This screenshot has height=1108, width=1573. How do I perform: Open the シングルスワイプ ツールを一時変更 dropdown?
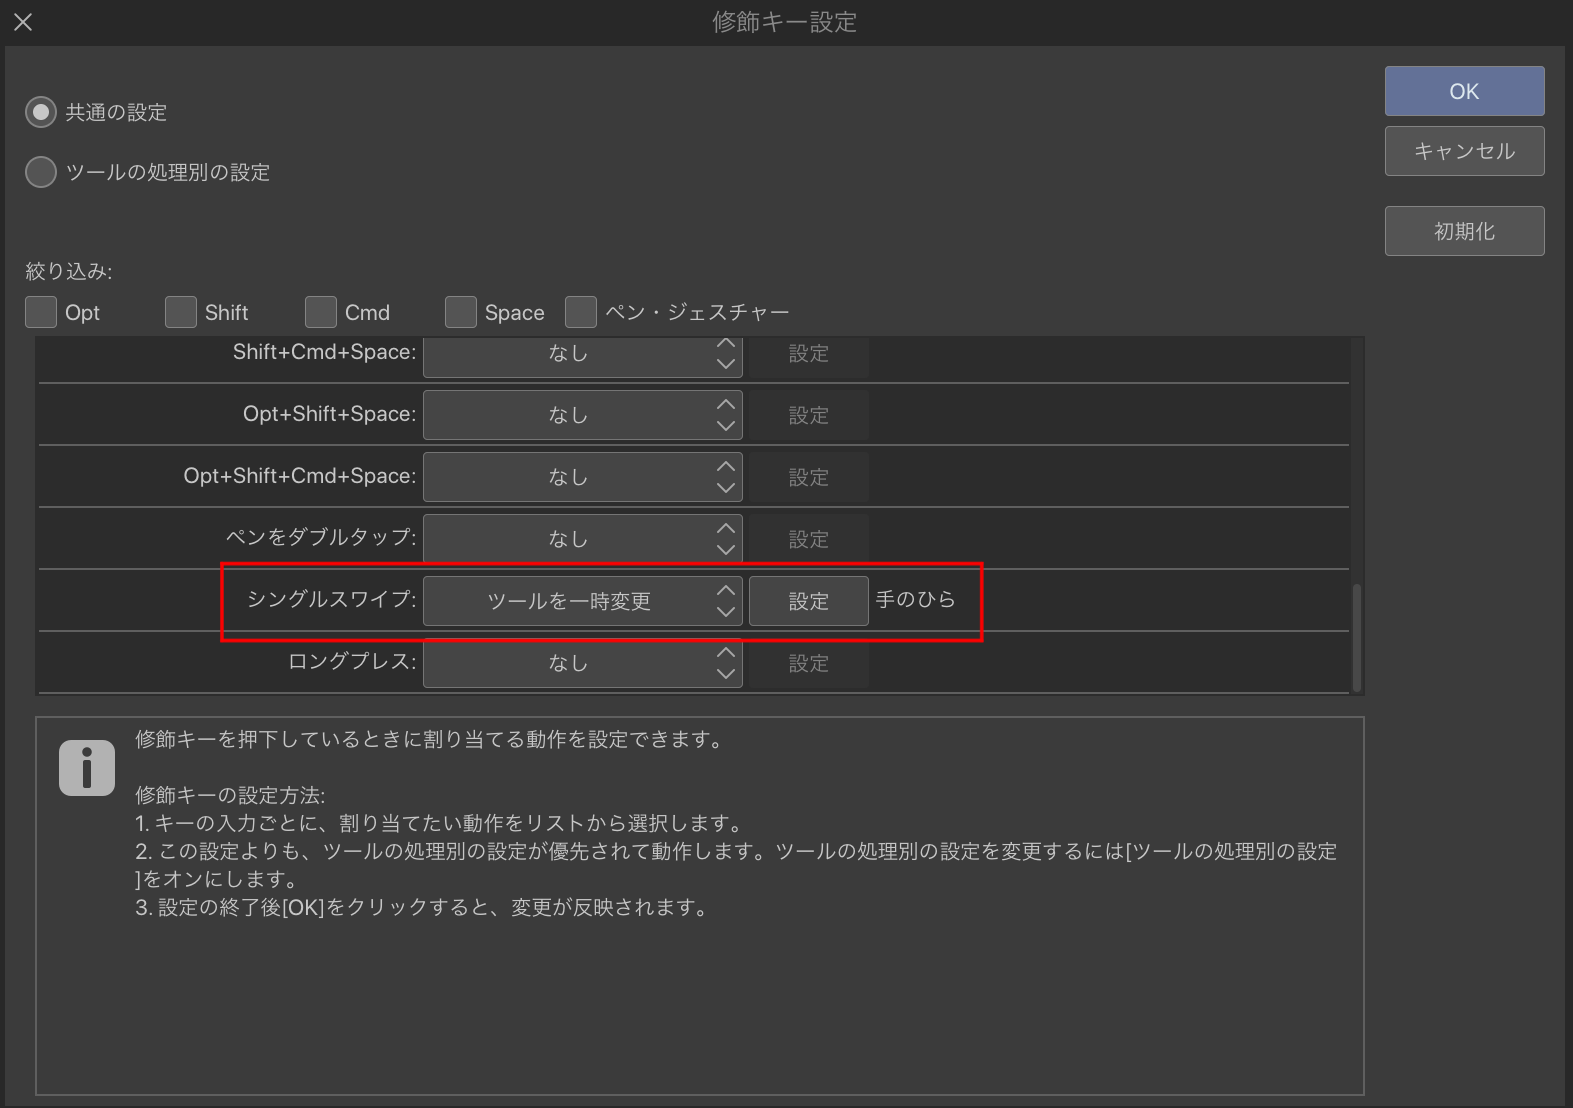click(583, 601)
